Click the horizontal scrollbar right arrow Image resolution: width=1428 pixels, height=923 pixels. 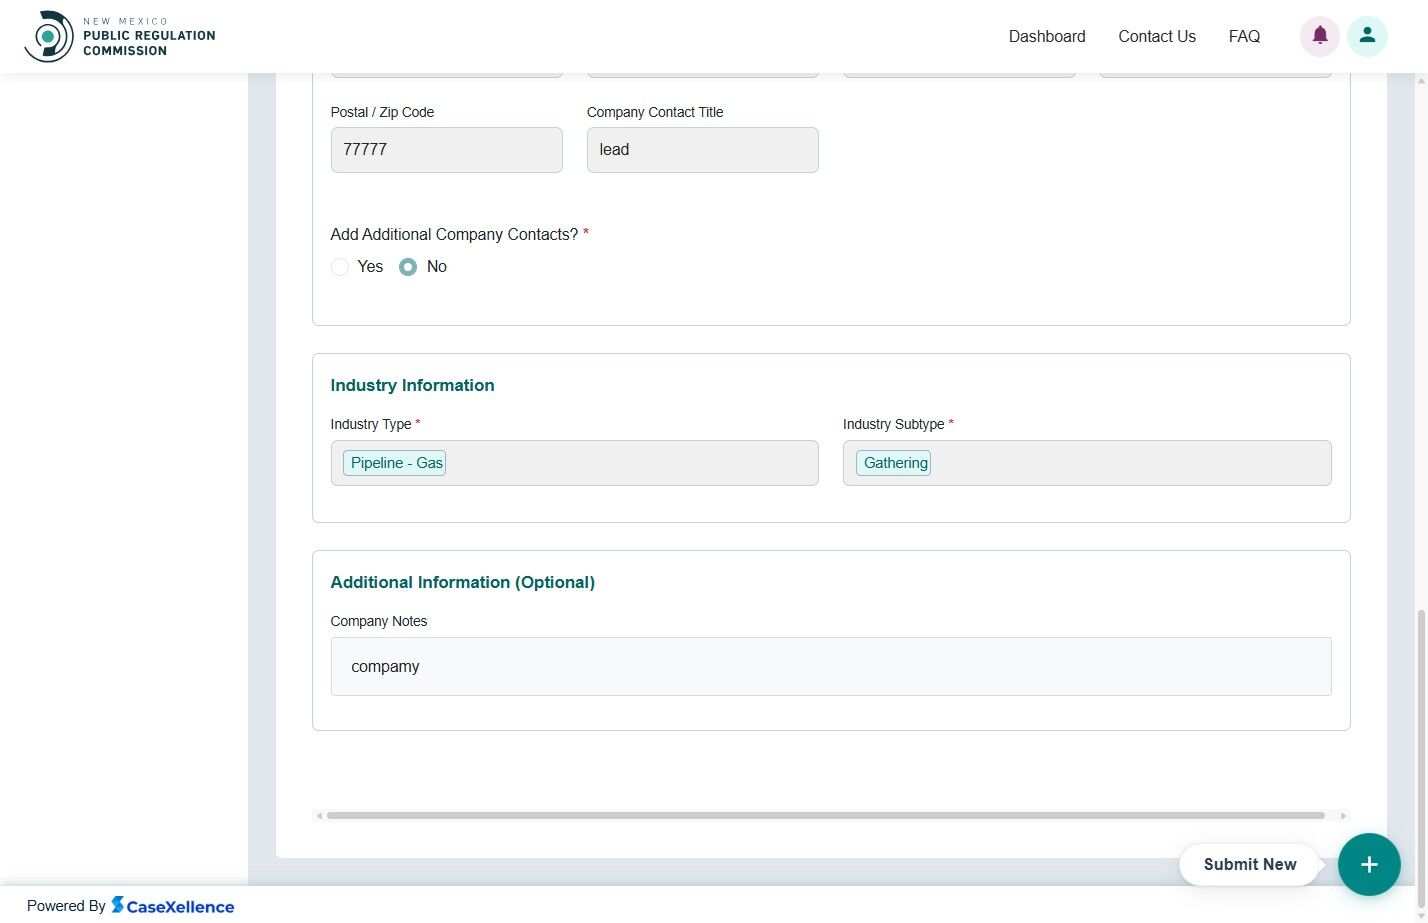[1343, 816]
